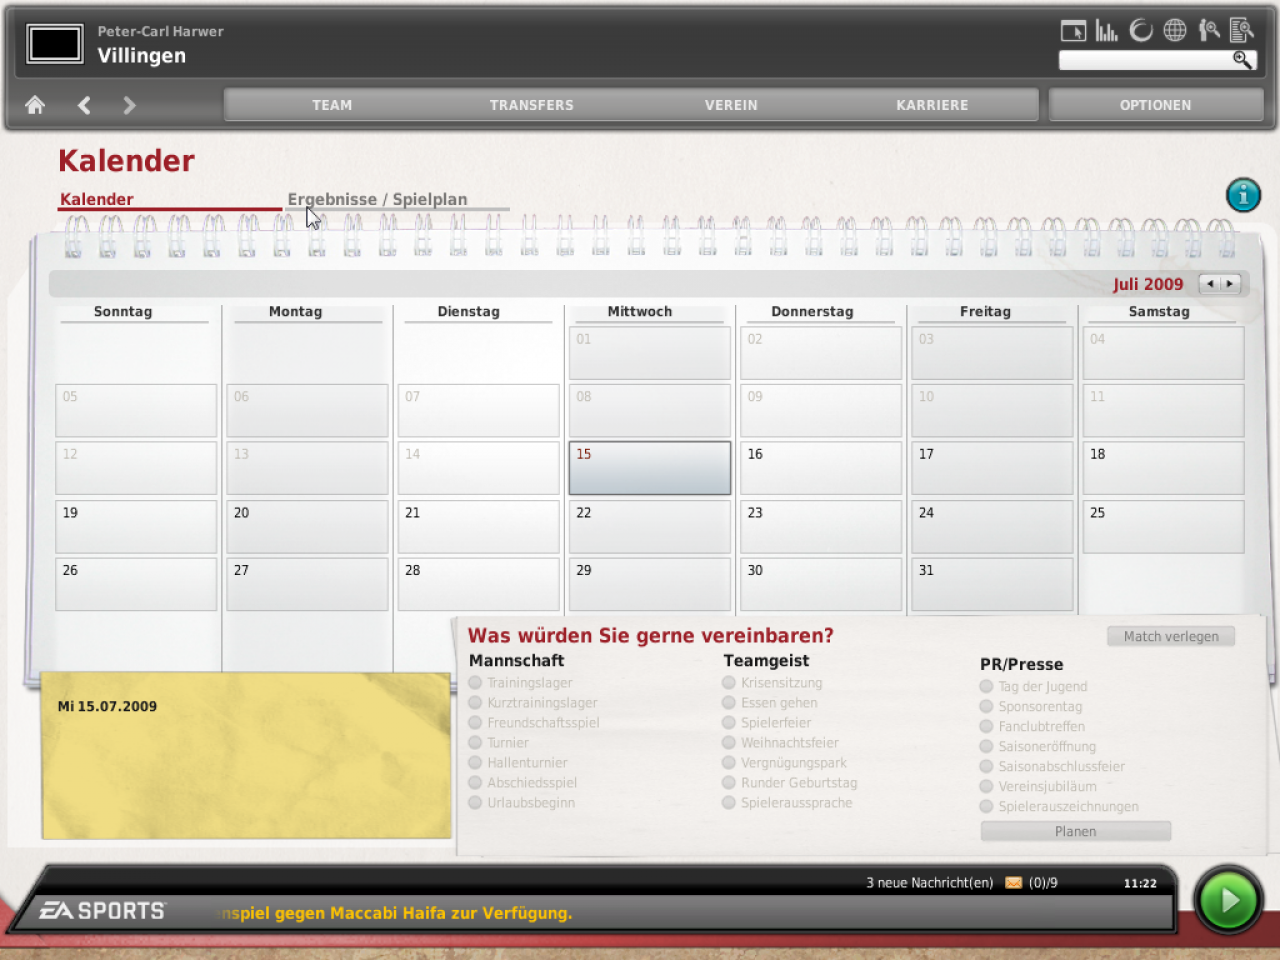
Task: Select Urlaubsbeginn radio option
Action: point(476,803)
